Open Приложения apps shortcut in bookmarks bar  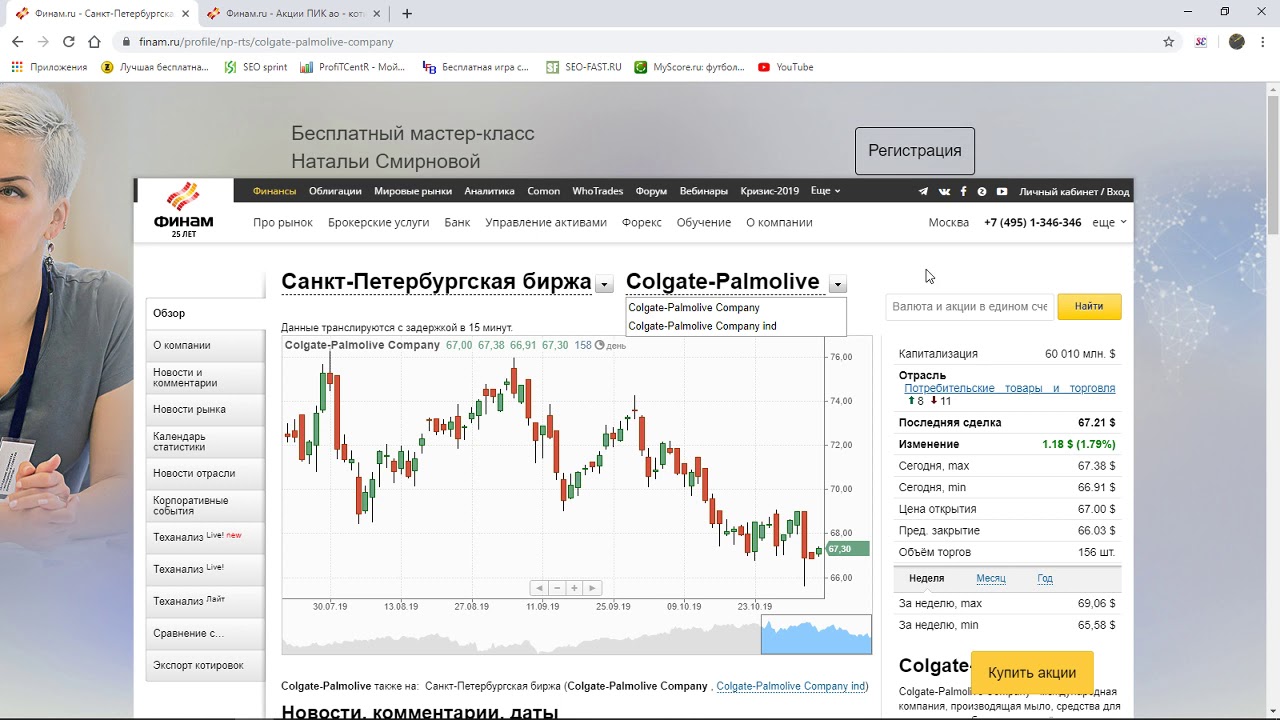pos(49,67)
